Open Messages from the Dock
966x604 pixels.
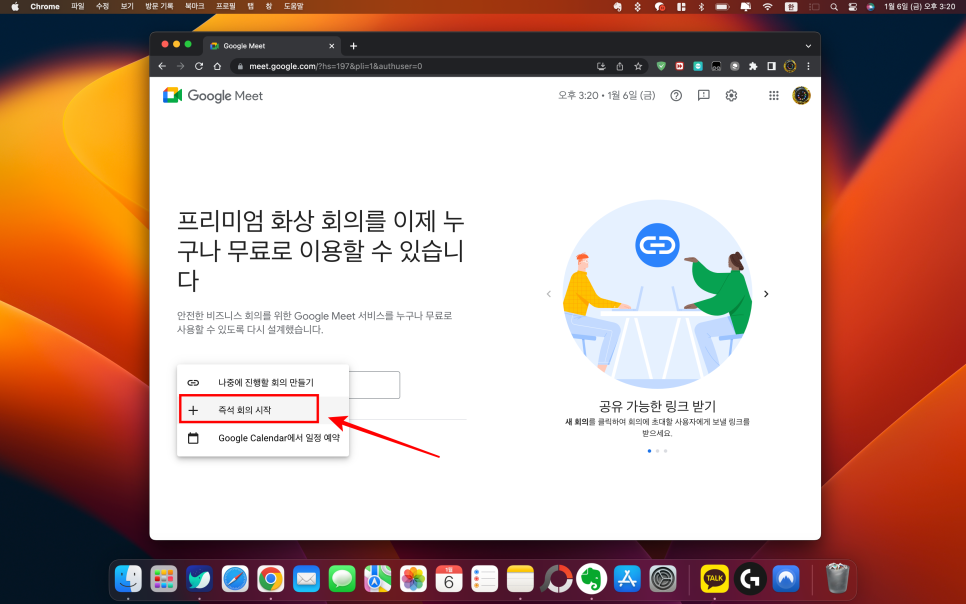point(342,579)
